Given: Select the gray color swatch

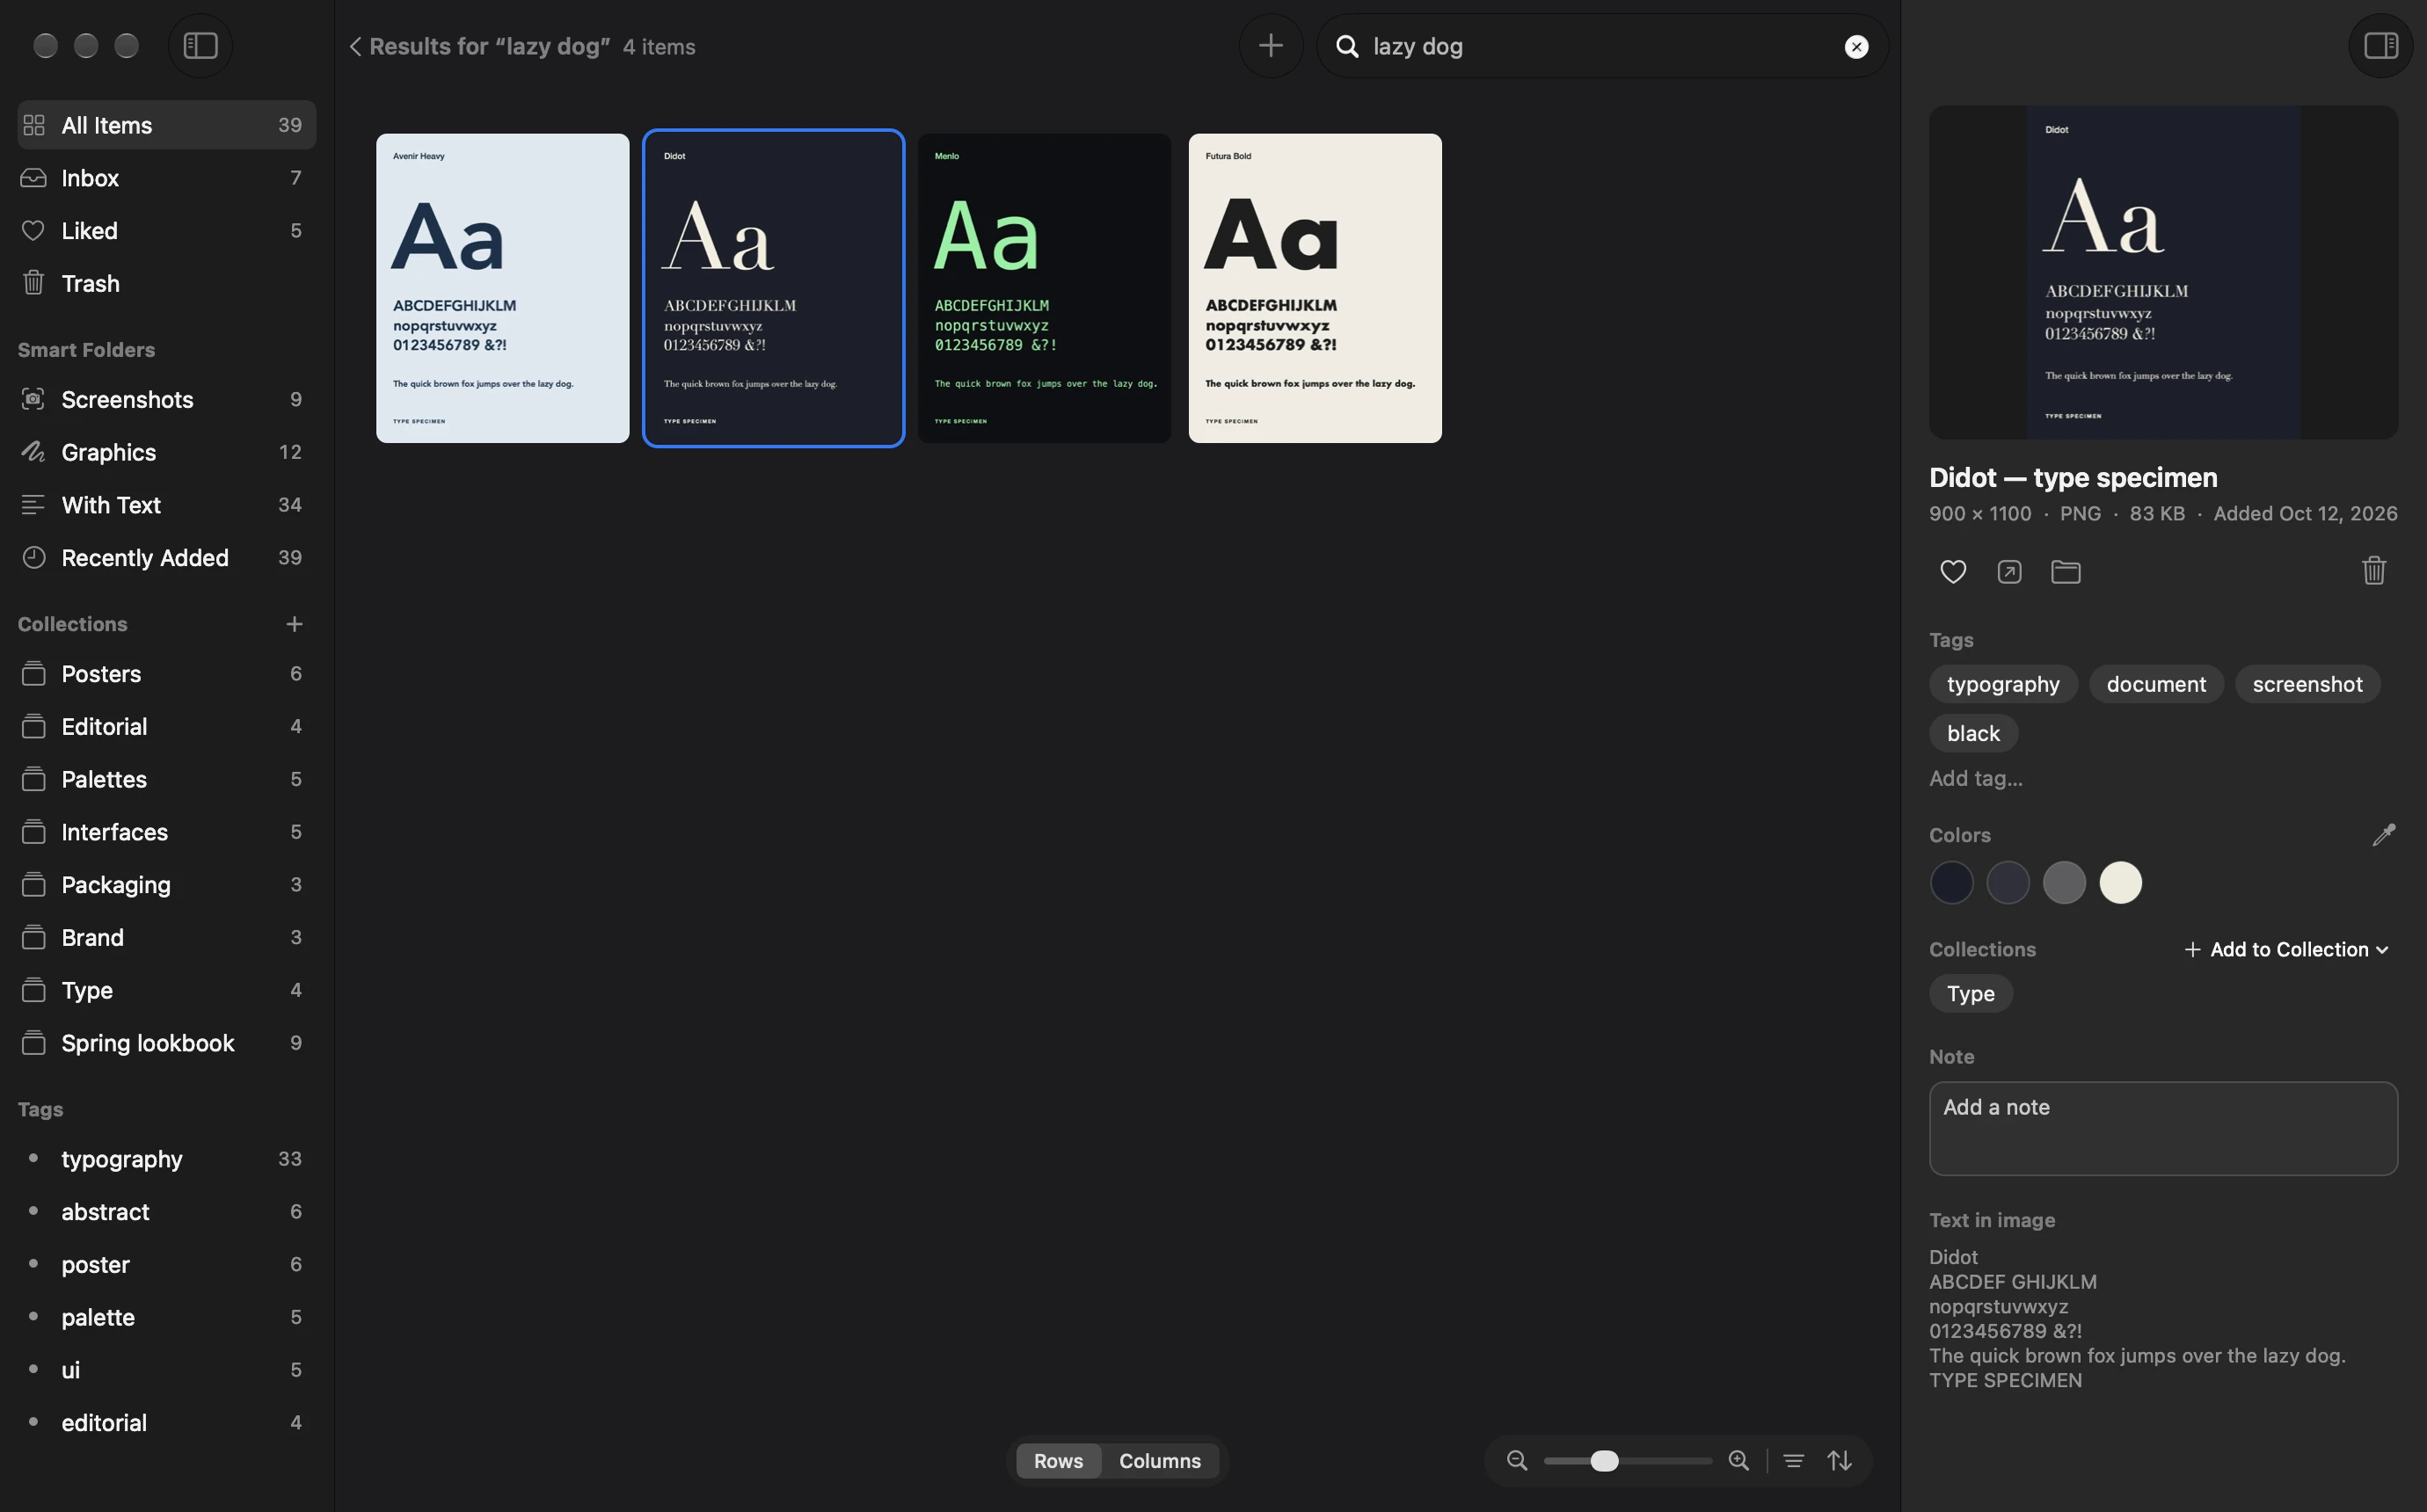Looking at the screenshot, I should [2064, 883].
